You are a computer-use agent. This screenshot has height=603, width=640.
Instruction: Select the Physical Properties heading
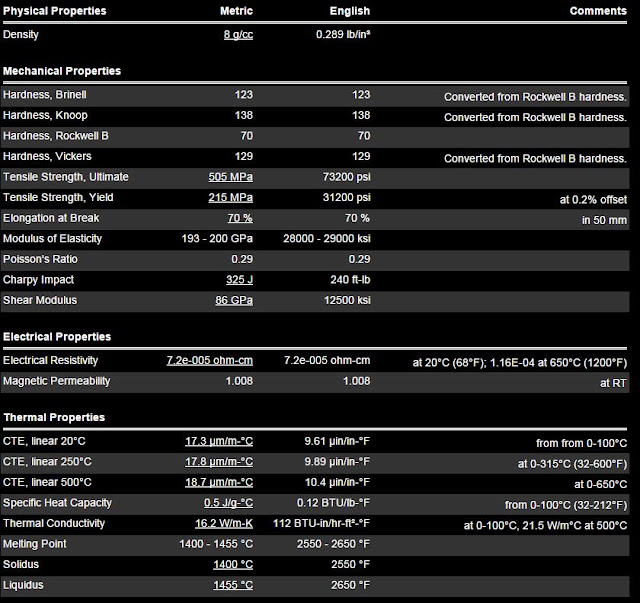[55, 11]
